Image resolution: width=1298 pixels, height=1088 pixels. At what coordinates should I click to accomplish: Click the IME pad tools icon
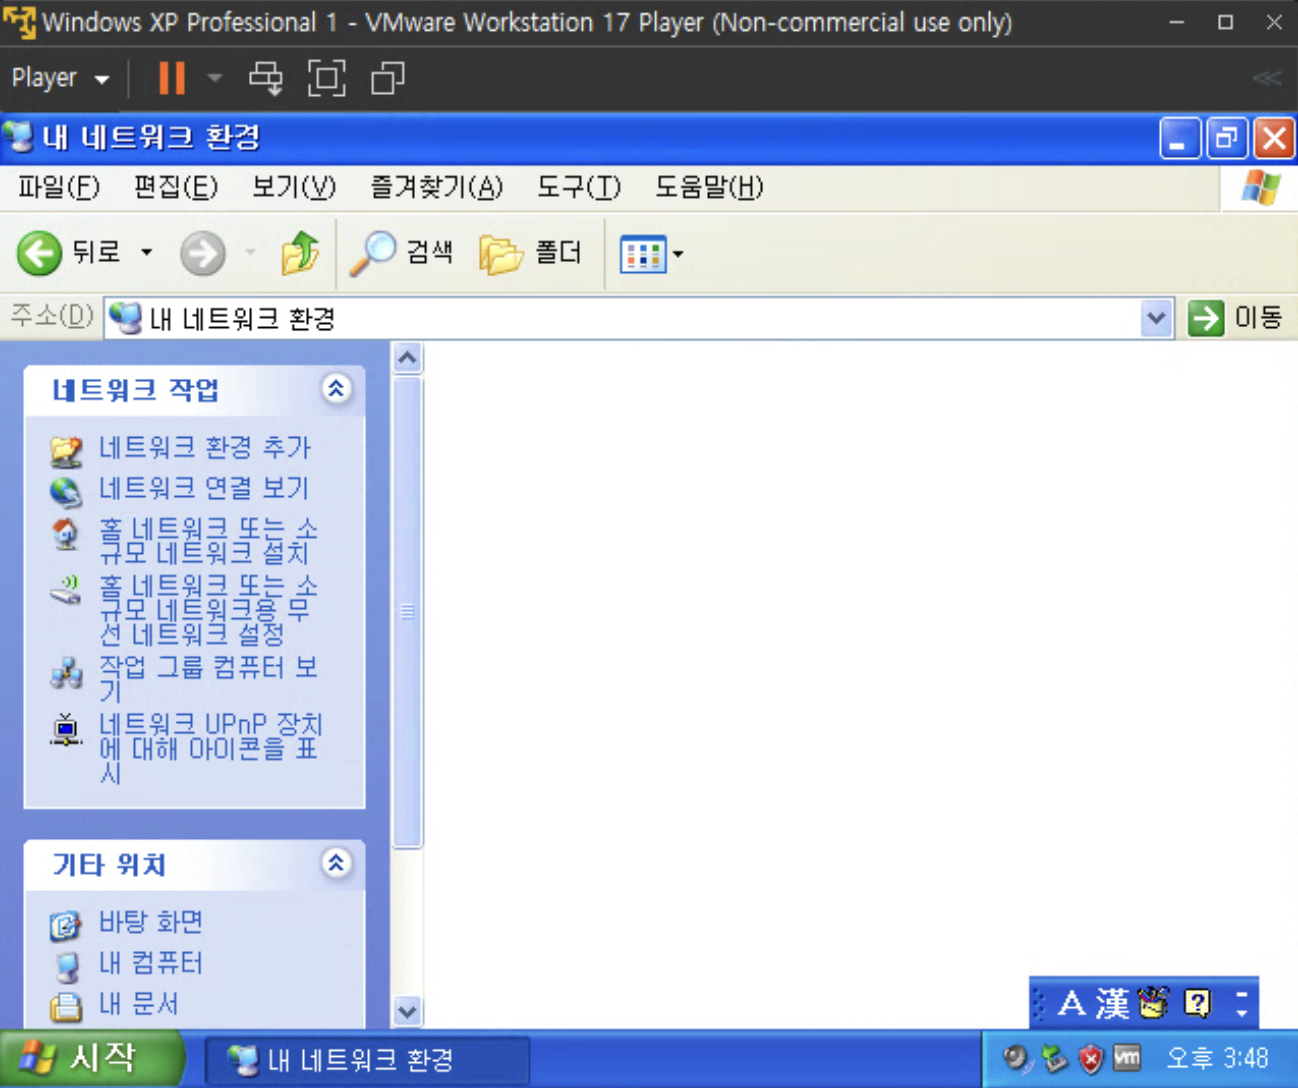tap(1153, 1002)
